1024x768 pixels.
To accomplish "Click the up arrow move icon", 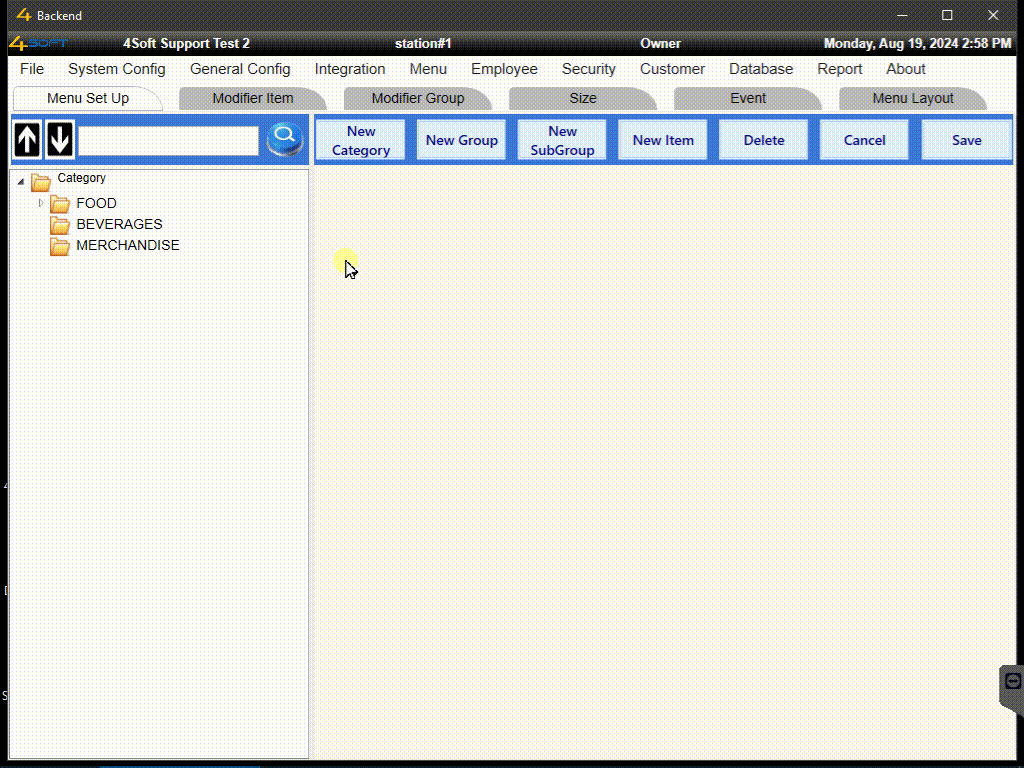I will tap(27, 140).
